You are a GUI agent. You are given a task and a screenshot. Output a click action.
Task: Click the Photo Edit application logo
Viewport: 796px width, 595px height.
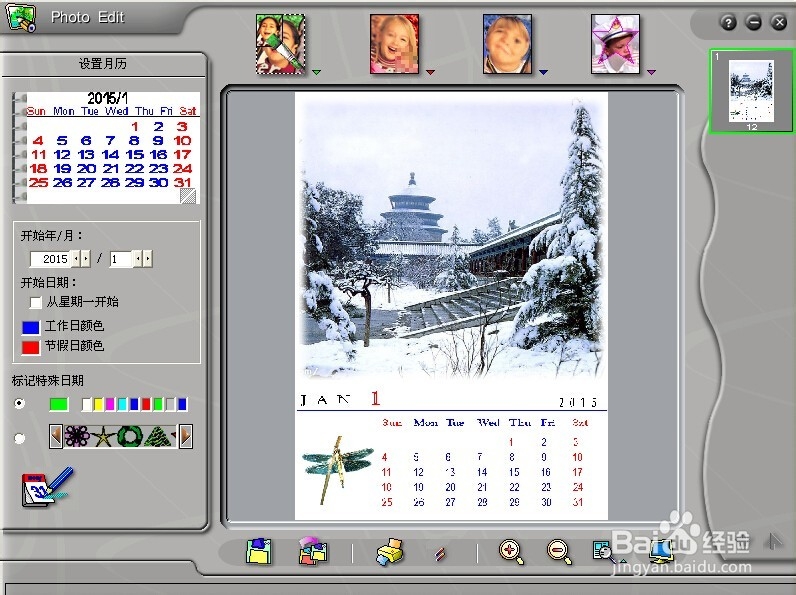click(21, 18)
